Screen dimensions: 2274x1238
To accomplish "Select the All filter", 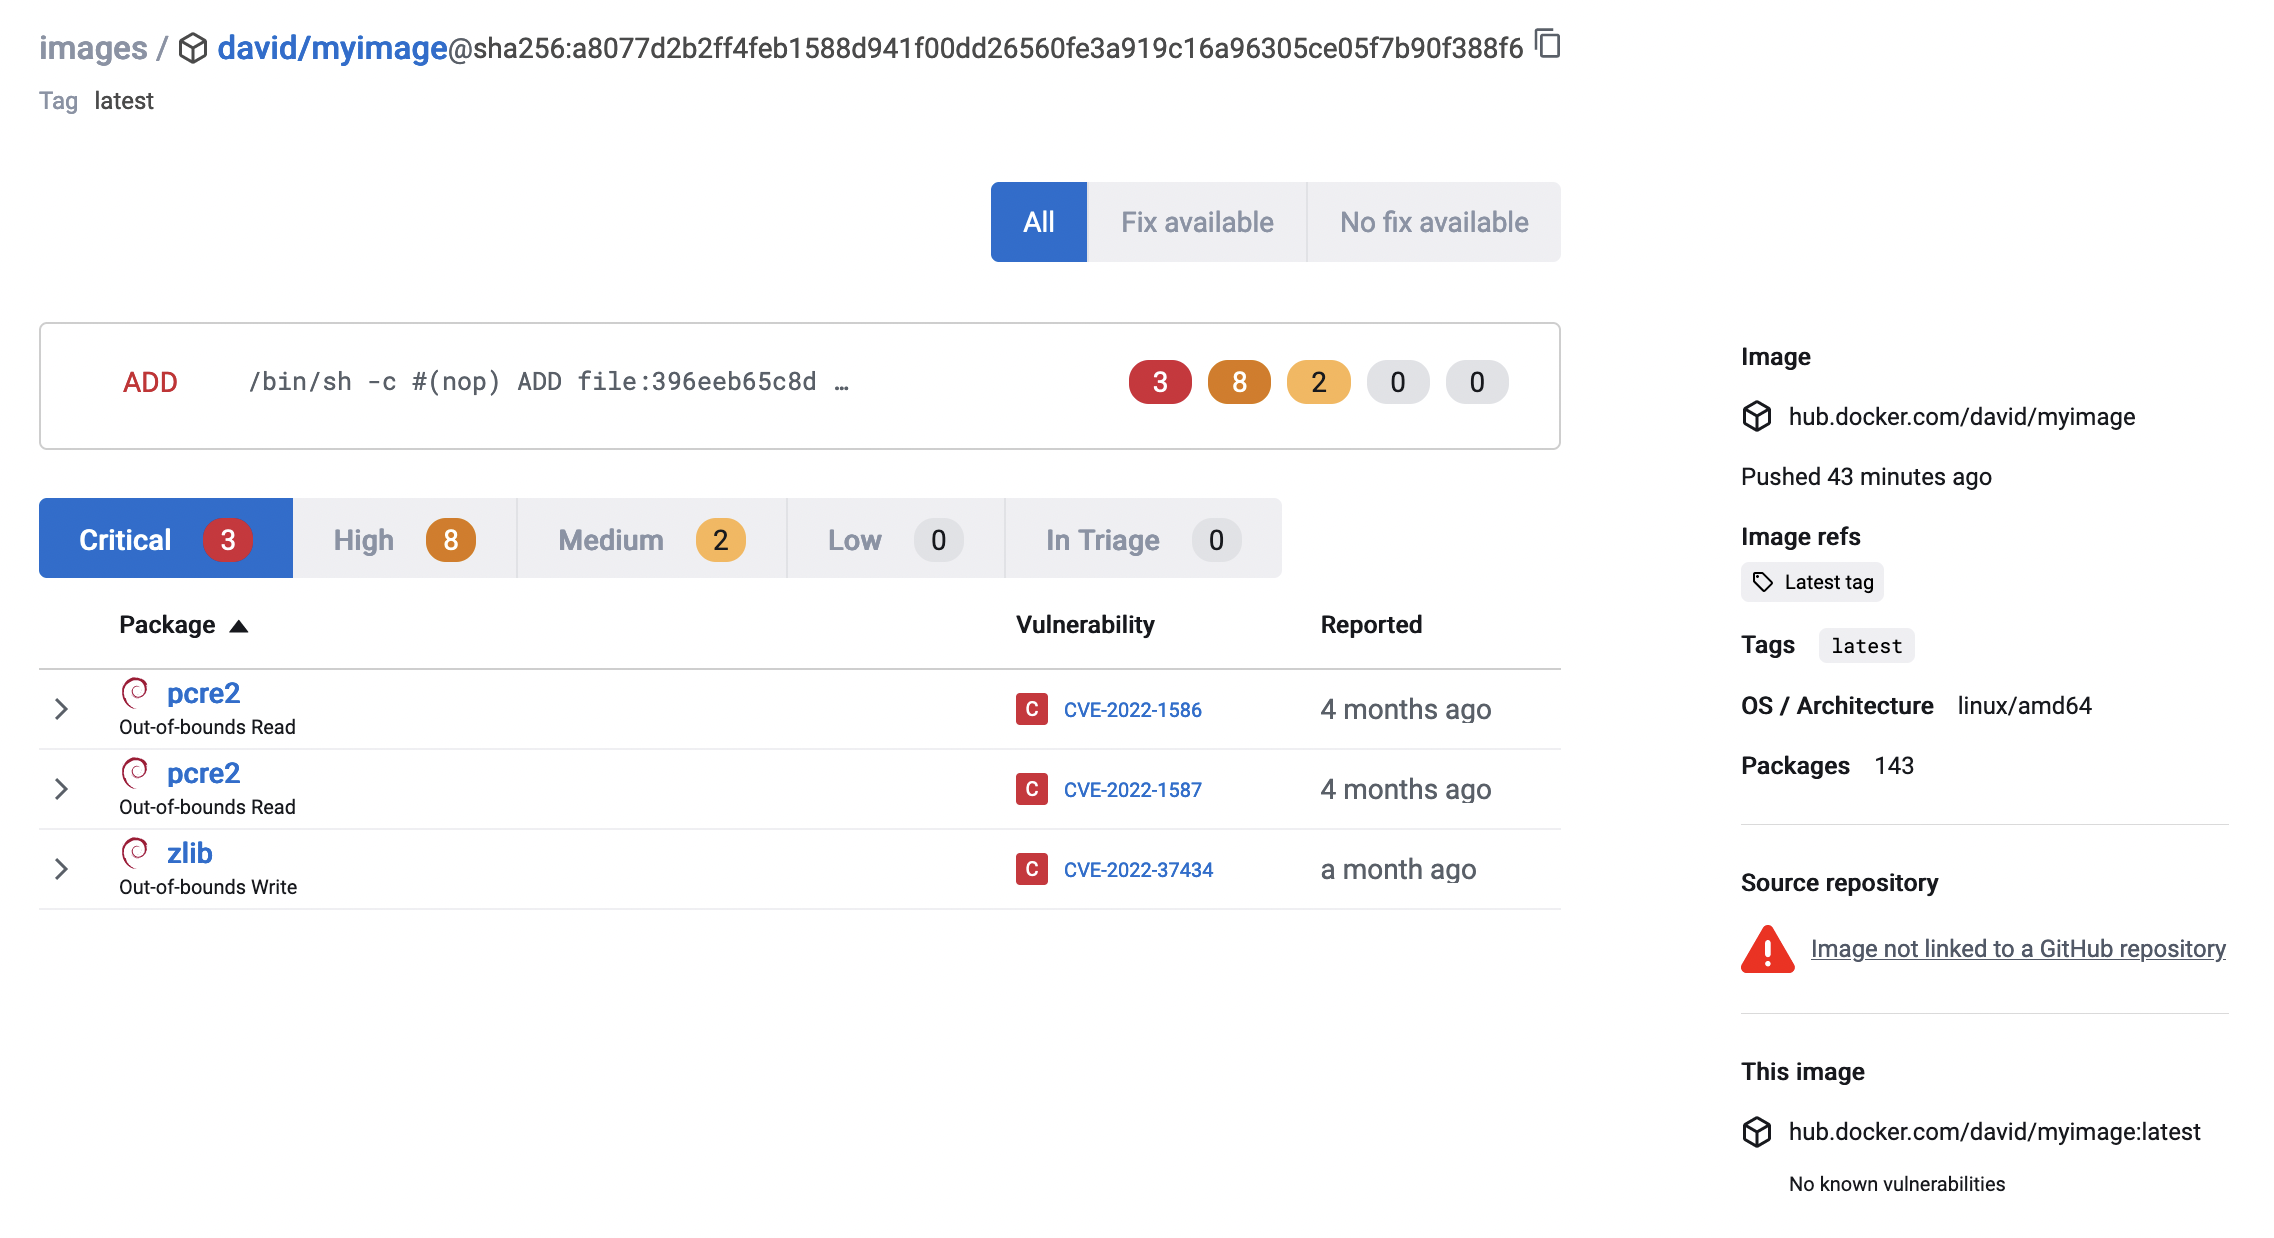I will point(1039,222).
